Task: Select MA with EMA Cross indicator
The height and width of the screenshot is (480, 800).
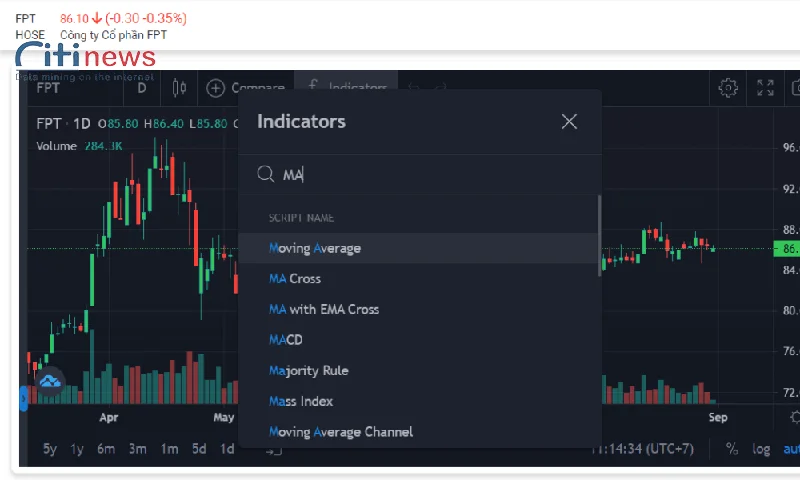Action: [x=418, y=310]
